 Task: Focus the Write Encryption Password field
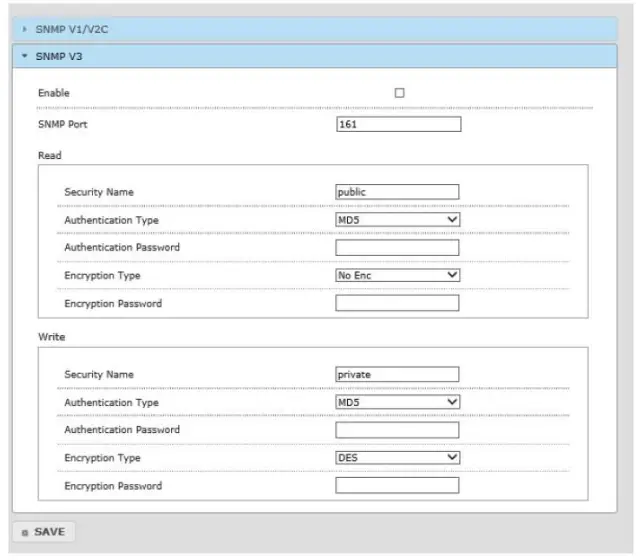(x=397, y=485)
